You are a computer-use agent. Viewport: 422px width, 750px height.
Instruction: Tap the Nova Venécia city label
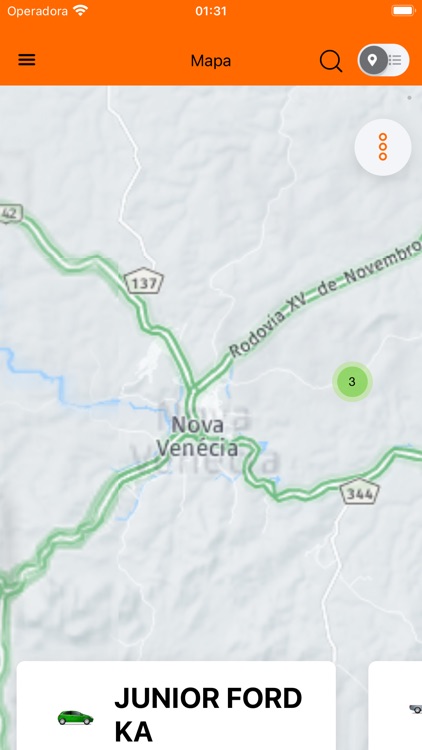[197, 436]
